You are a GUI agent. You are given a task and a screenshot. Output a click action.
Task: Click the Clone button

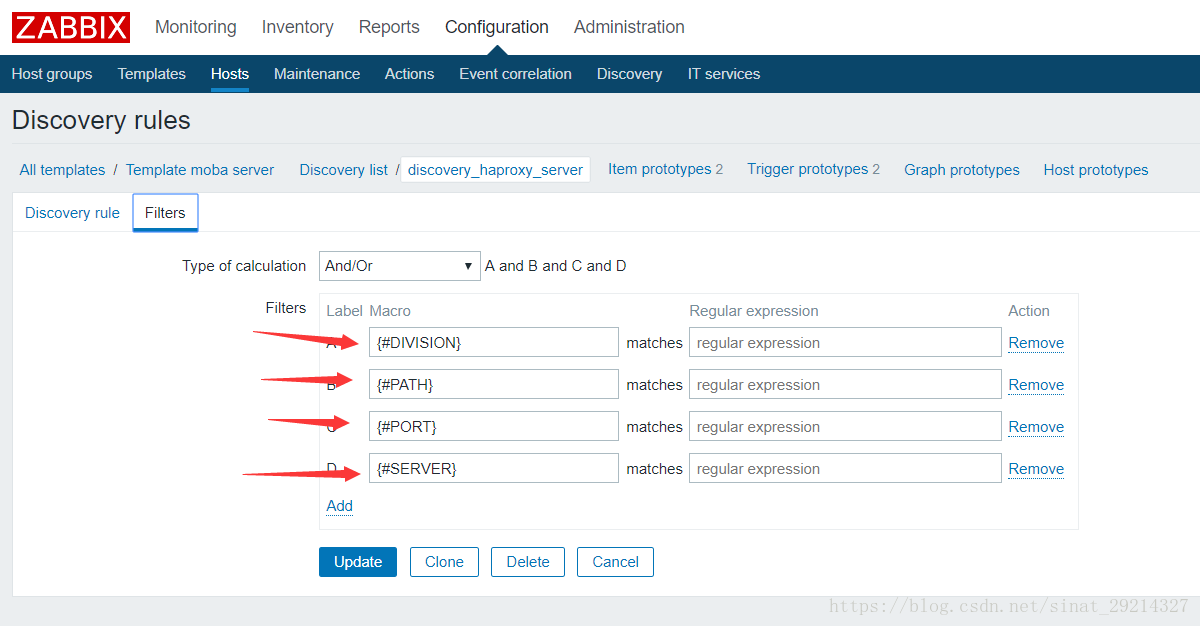444,562
